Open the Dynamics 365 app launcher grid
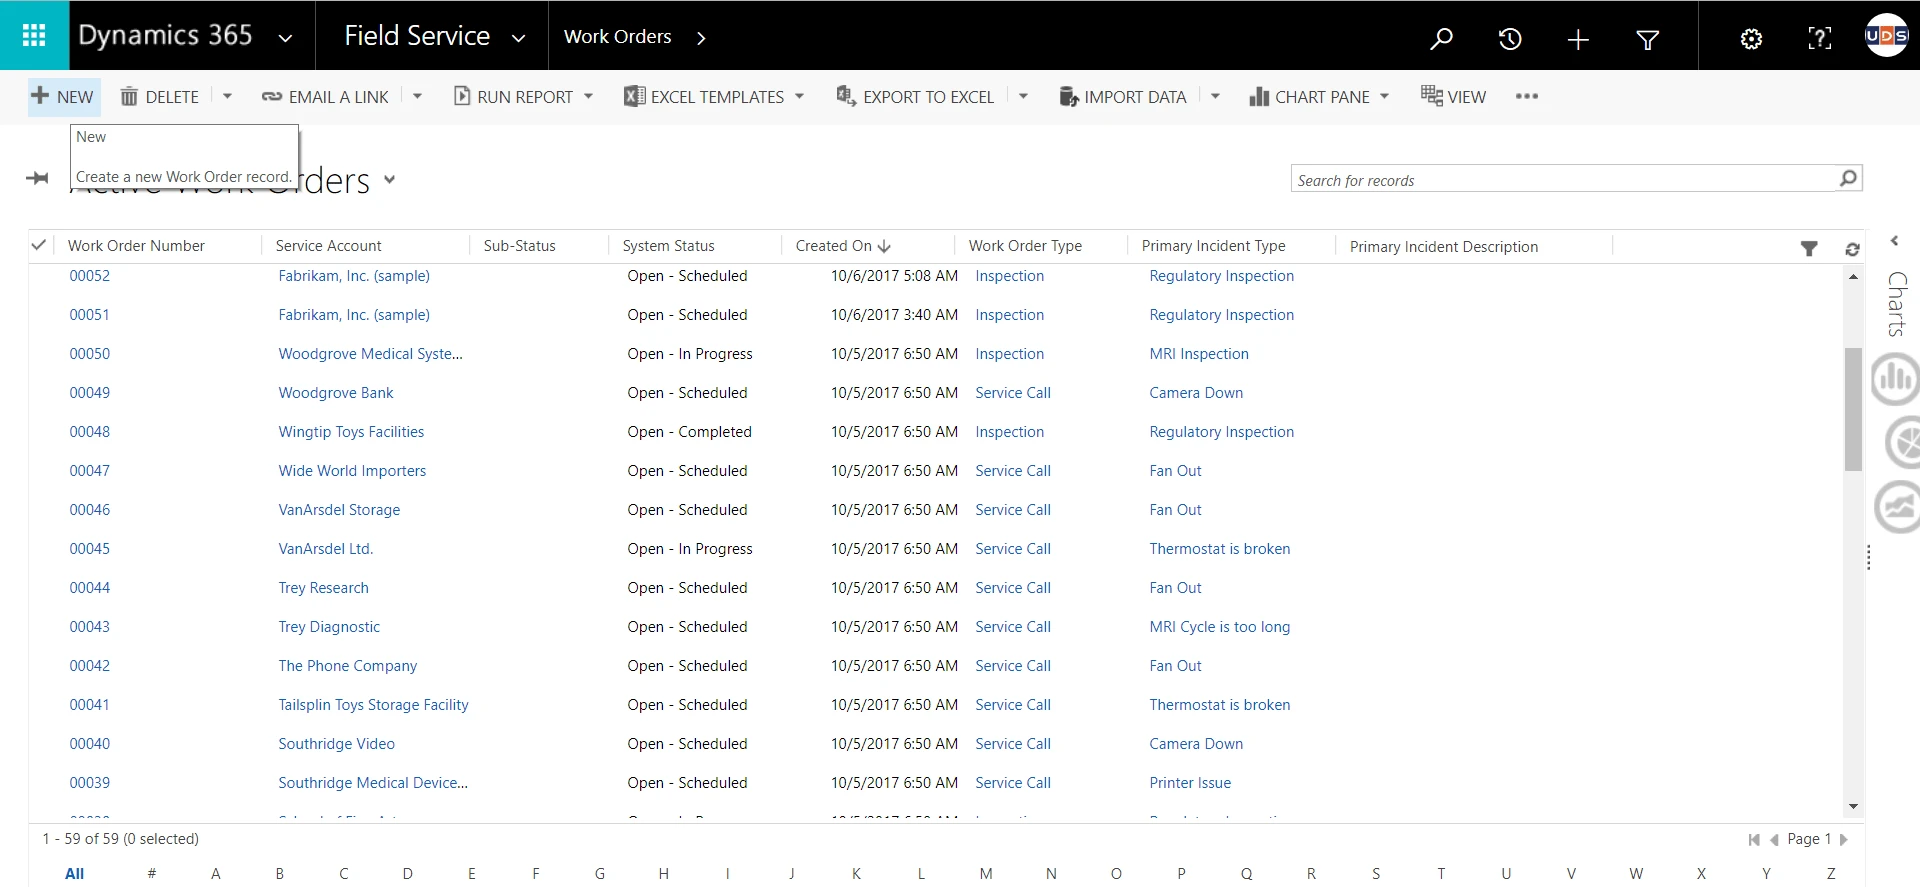This screenshot has height=887, width=1920. [34, 36]
